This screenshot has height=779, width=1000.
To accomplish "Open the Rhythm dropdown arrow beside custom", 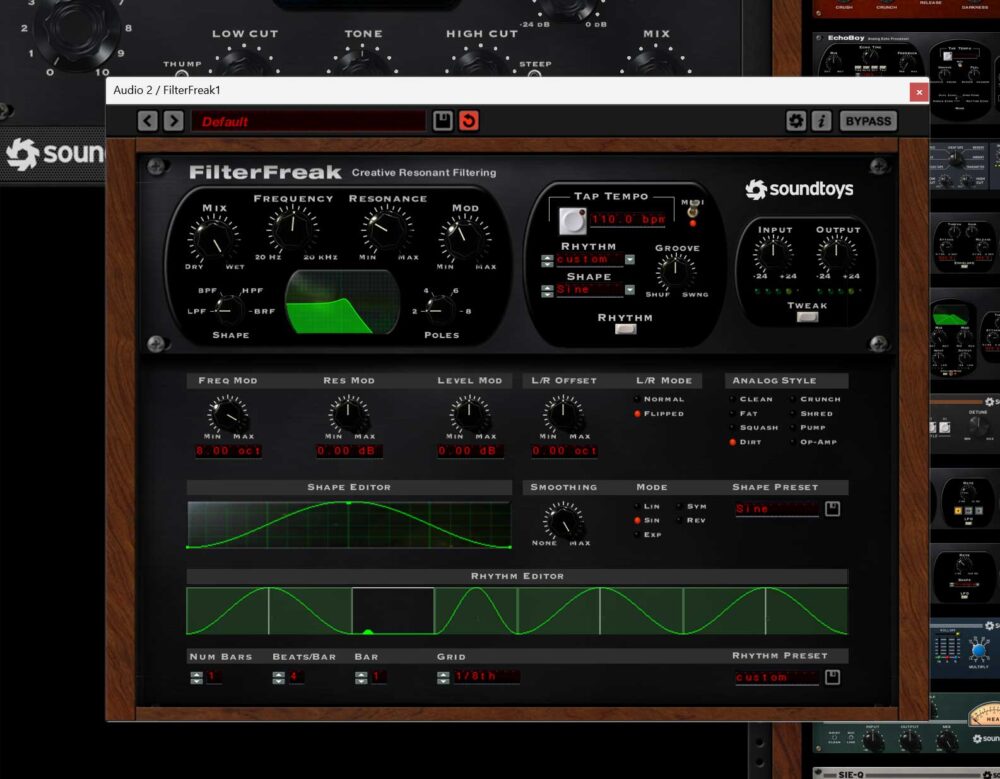I will pos(629,260).
